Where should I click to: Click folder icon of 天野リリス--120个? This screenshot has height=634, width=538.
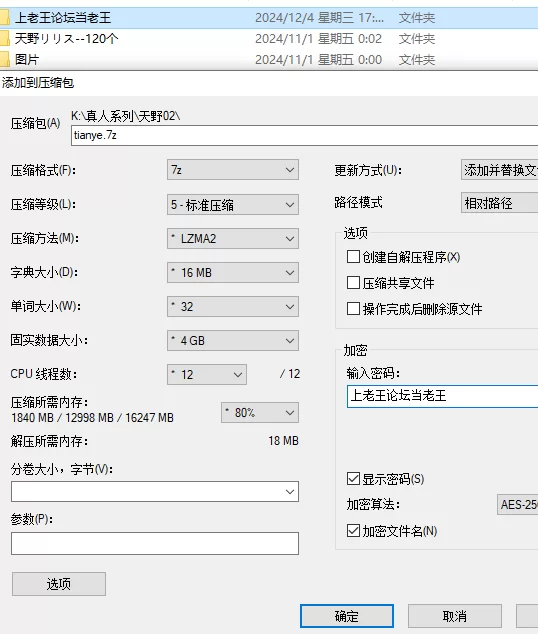4,39
